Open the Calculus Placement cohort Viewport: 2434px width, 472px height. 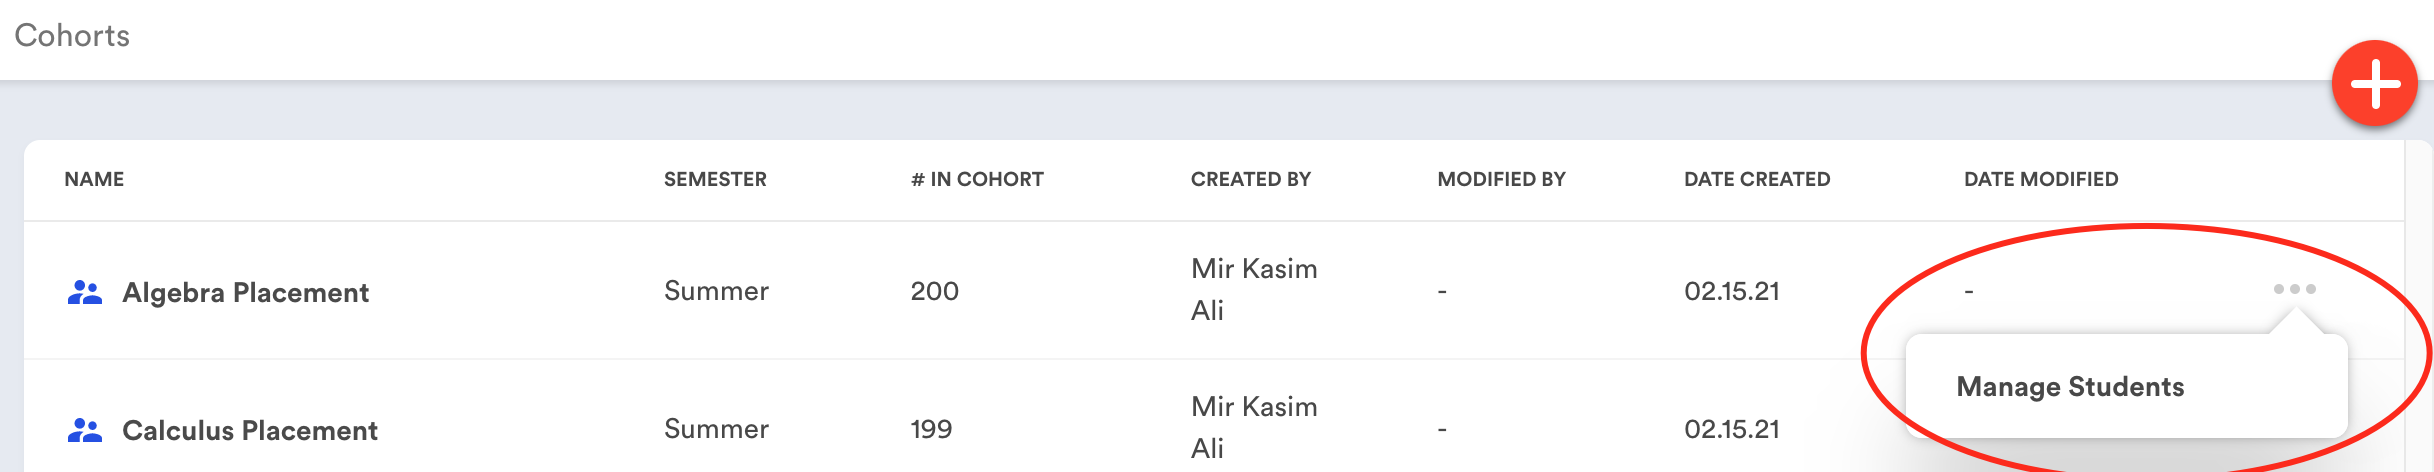coord(249,430)
